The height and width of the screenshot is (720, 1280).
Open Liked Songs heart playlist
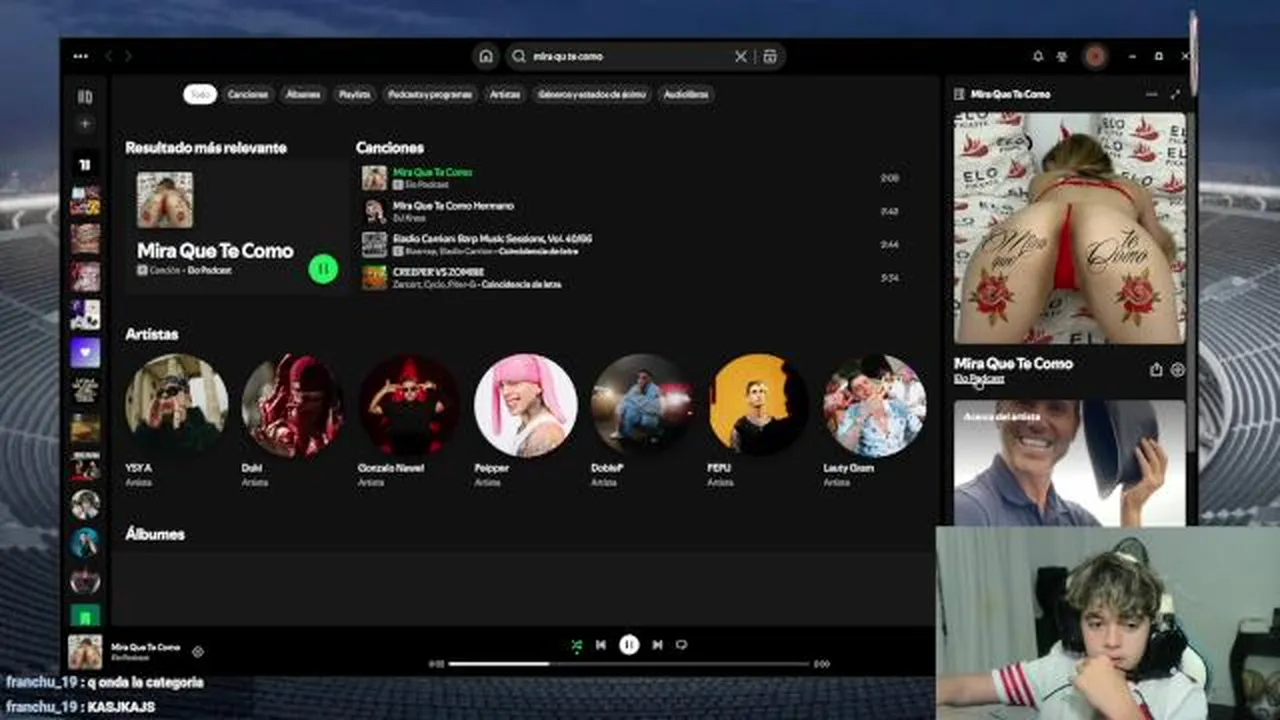tap(85, 352)
